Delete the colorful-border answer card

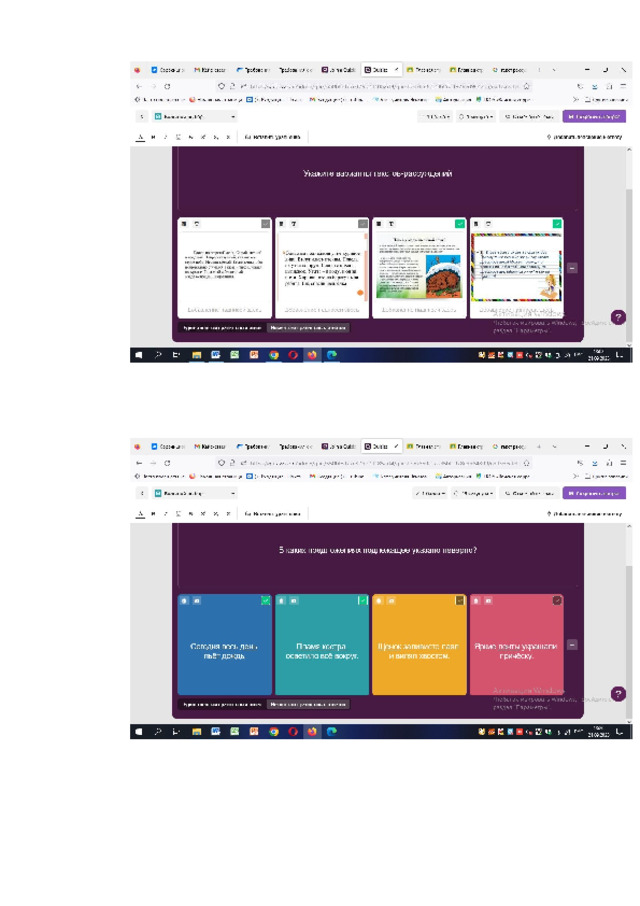[476, 224]
